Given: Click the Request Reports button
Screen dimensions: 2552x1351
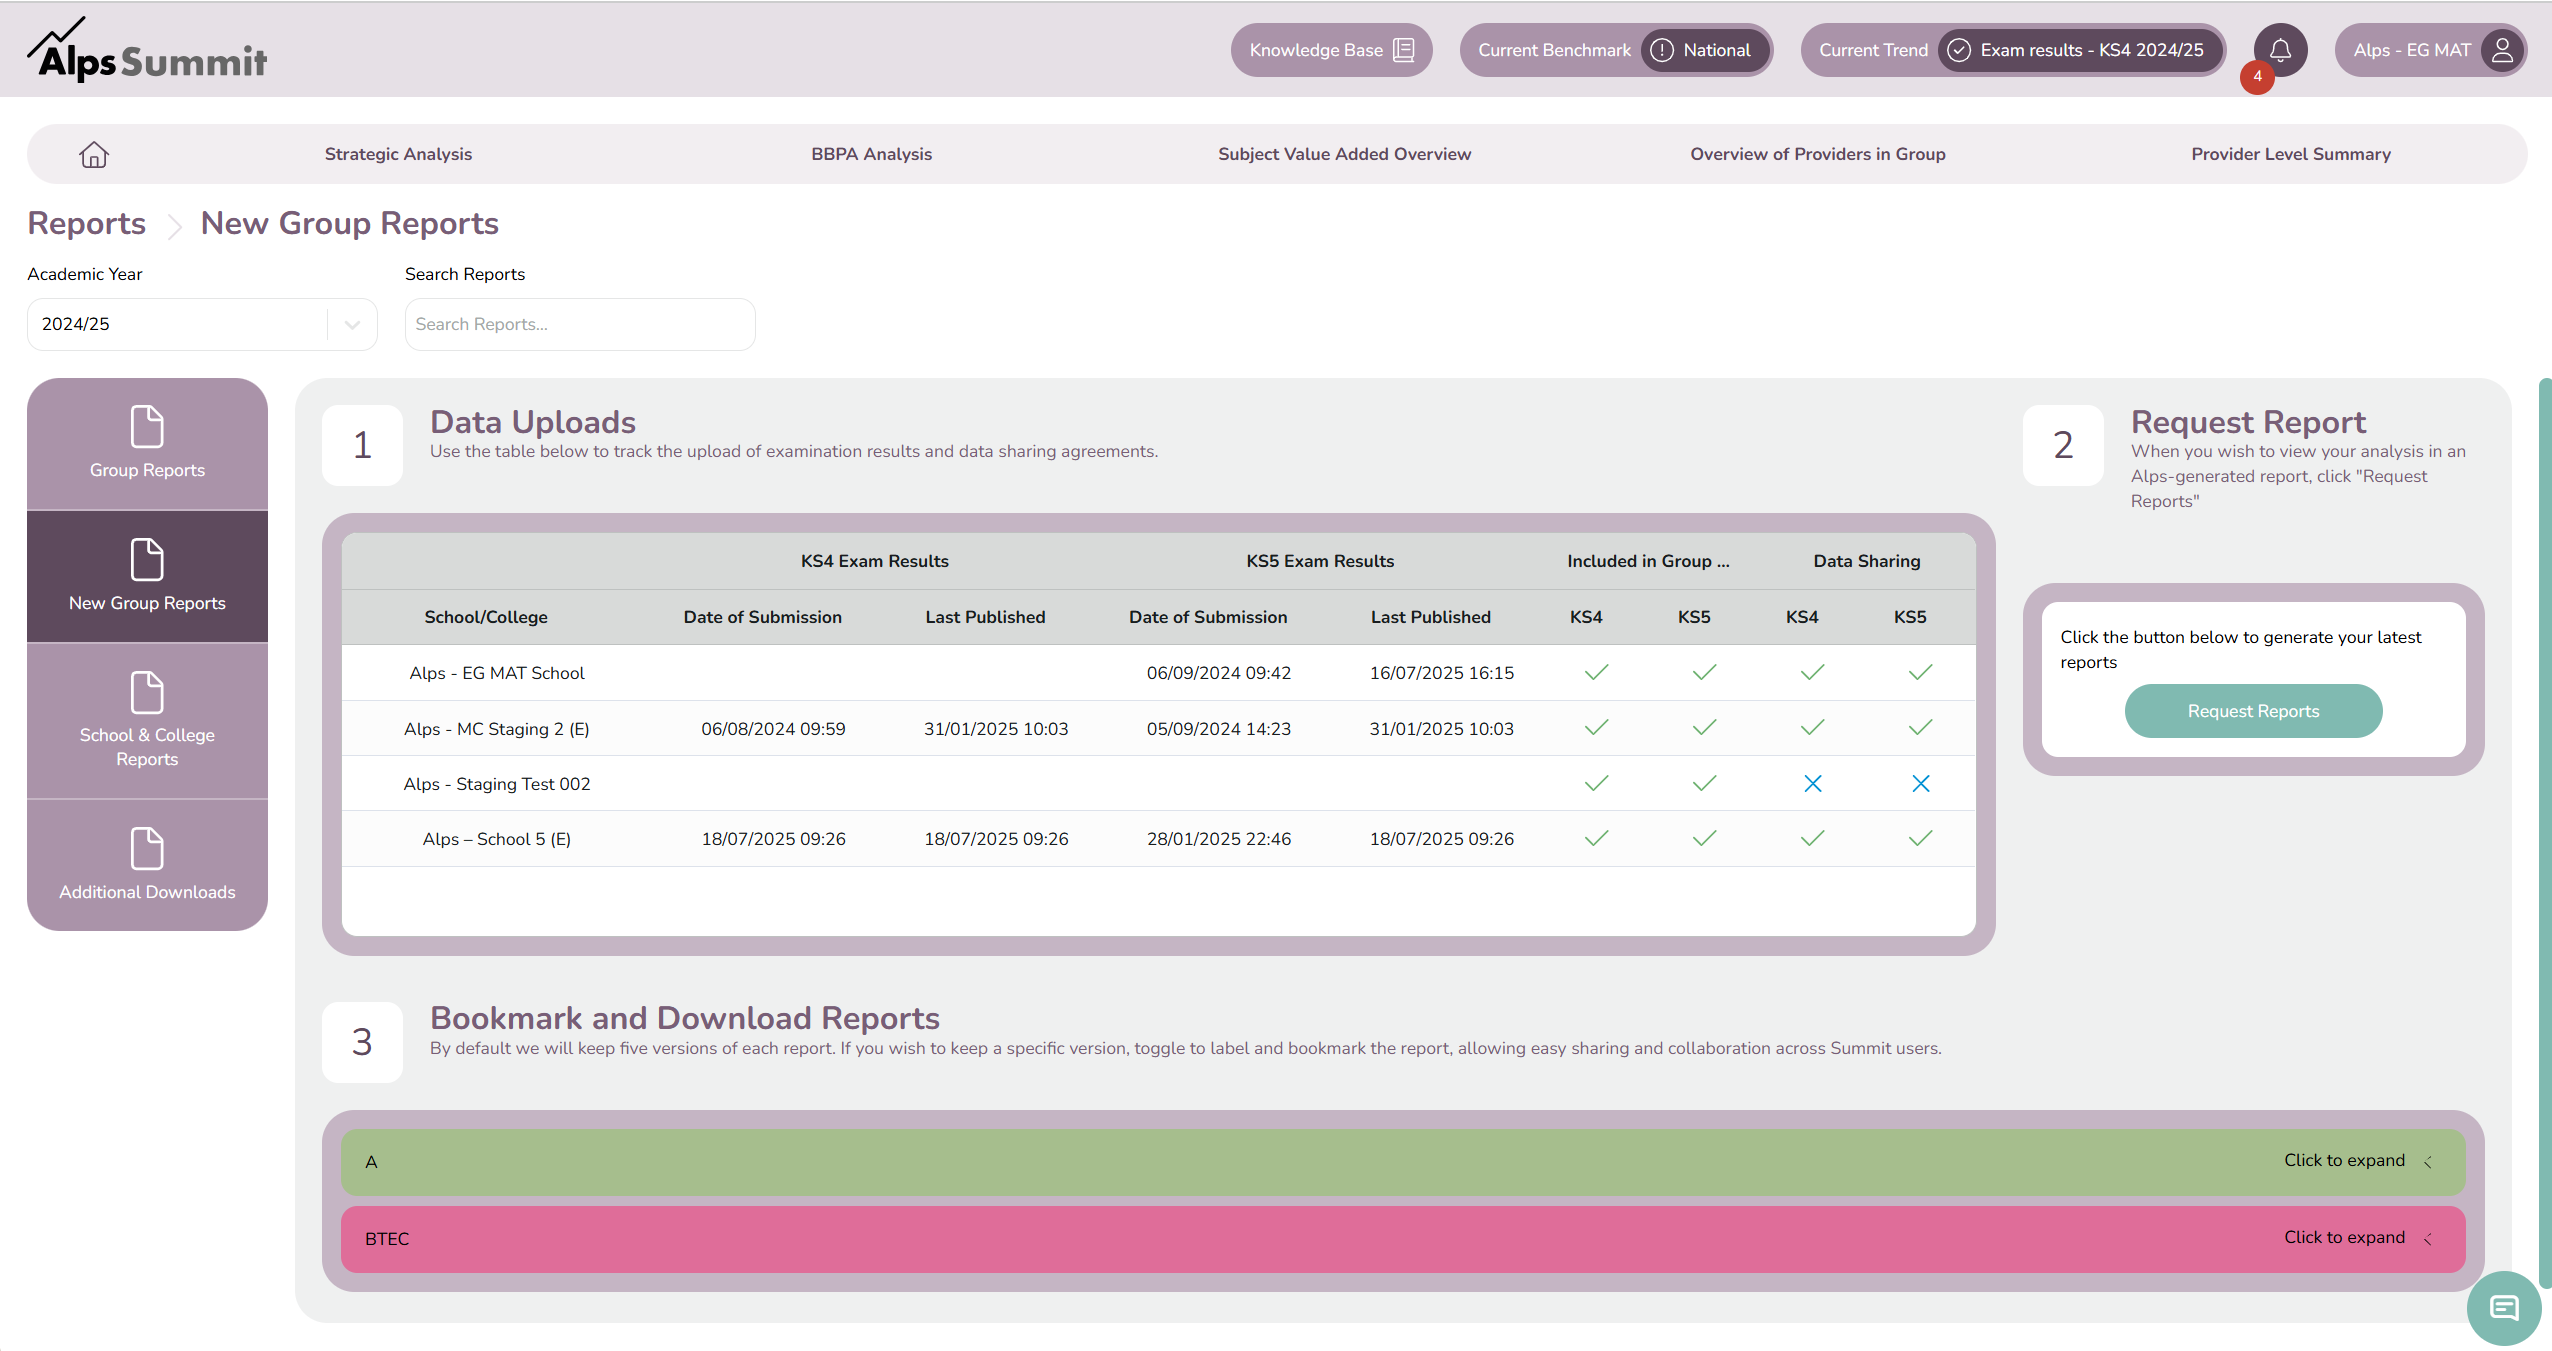Looking at the screenshot, I should [2253, 711].
